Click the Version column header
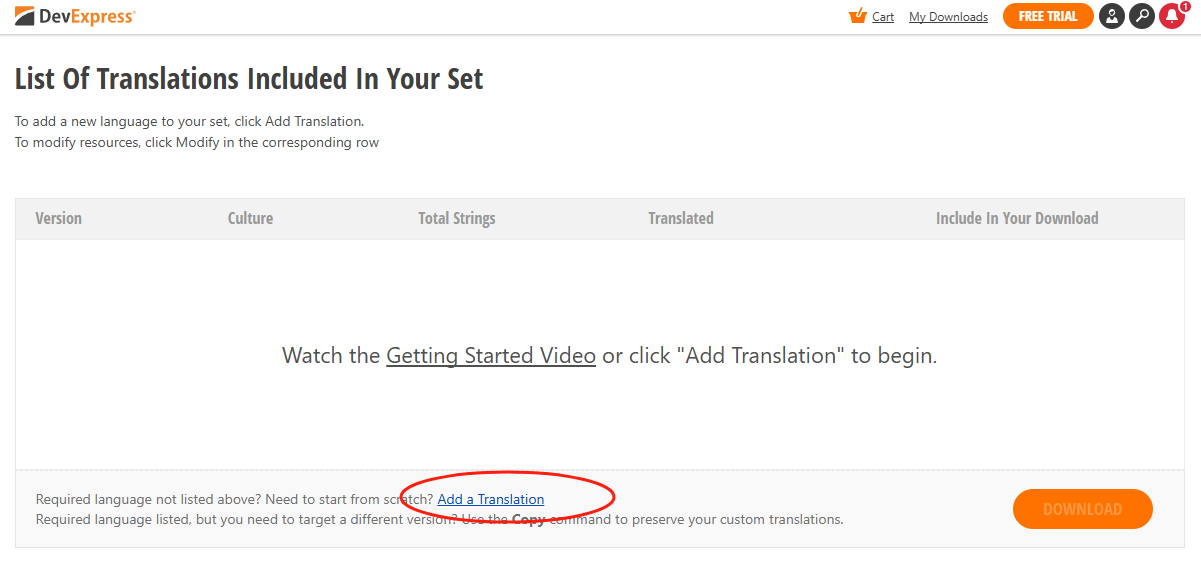 59,218
